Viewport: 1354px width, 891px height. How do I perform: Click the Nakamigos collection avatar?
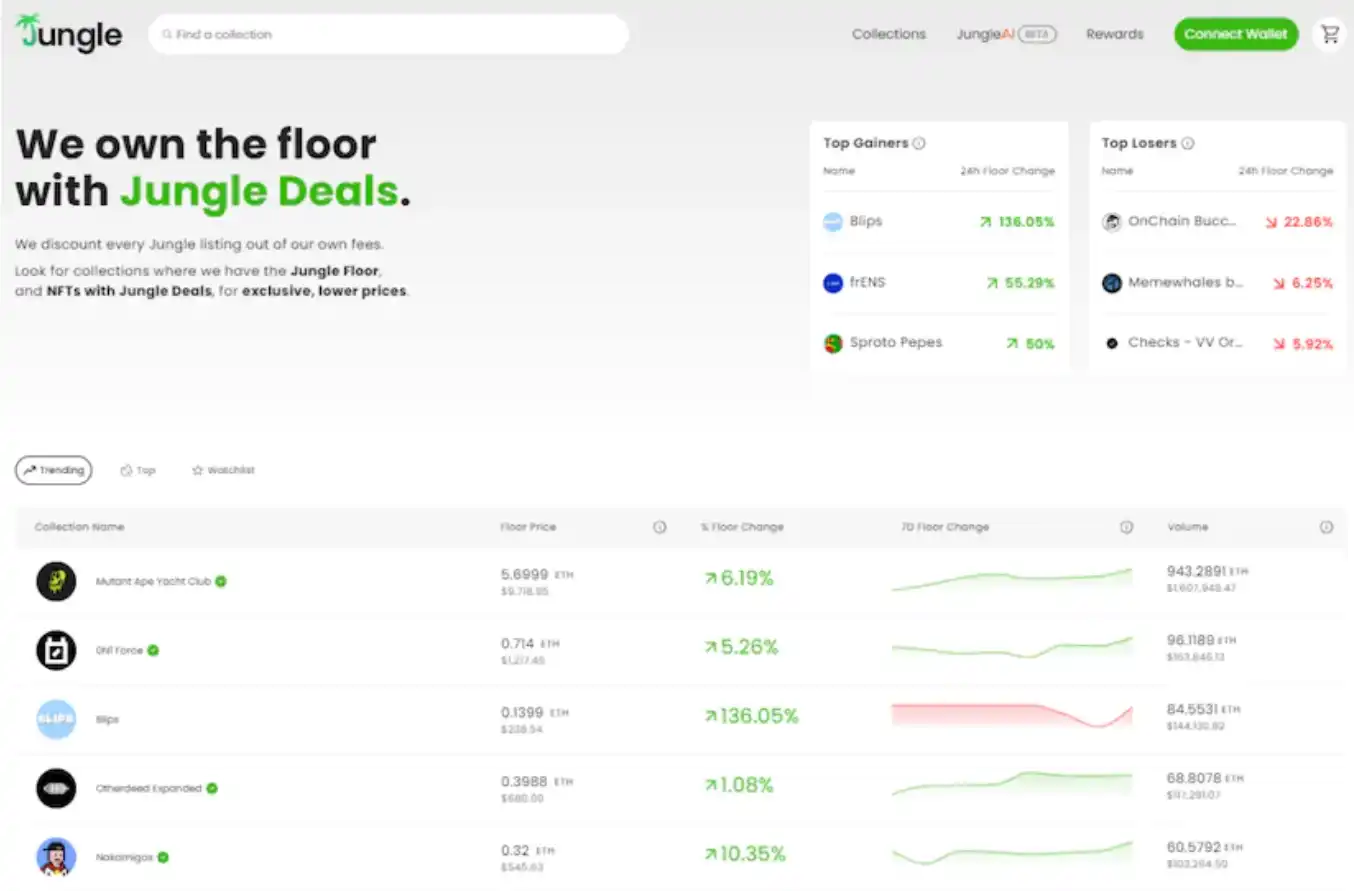tap(56, 857)
